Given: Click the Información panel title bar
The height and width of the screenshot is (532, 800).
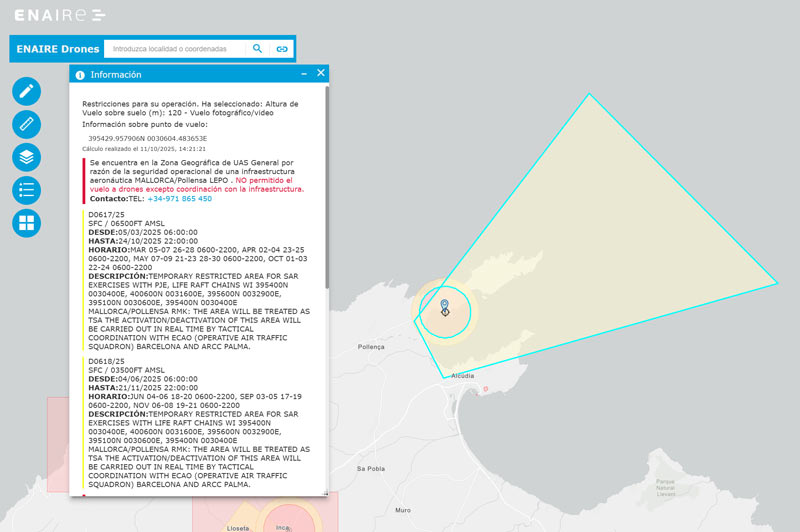Looking at the screenshot, I should (x=190, y=74).
